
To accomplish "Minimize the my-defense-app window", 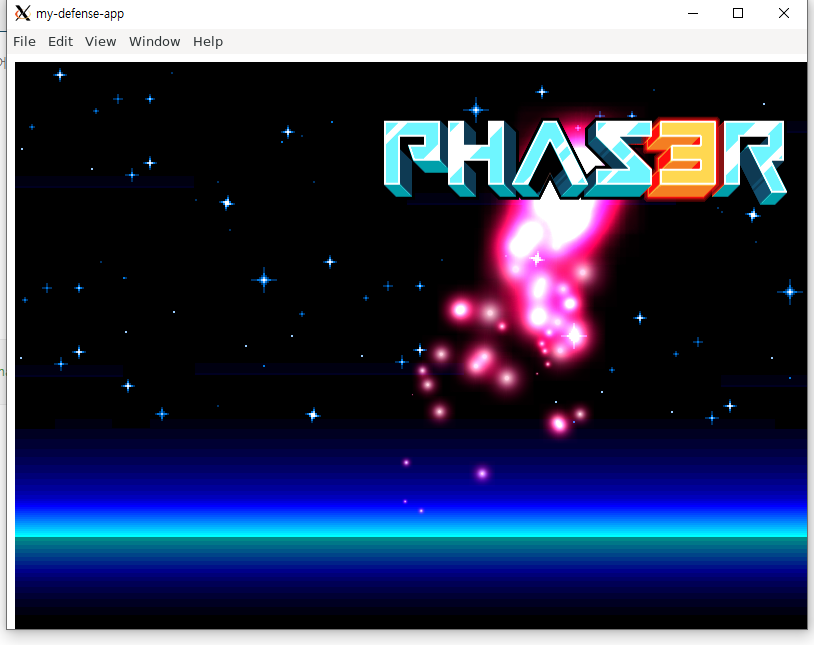I will pyautogui.click(x=693, y=14).
